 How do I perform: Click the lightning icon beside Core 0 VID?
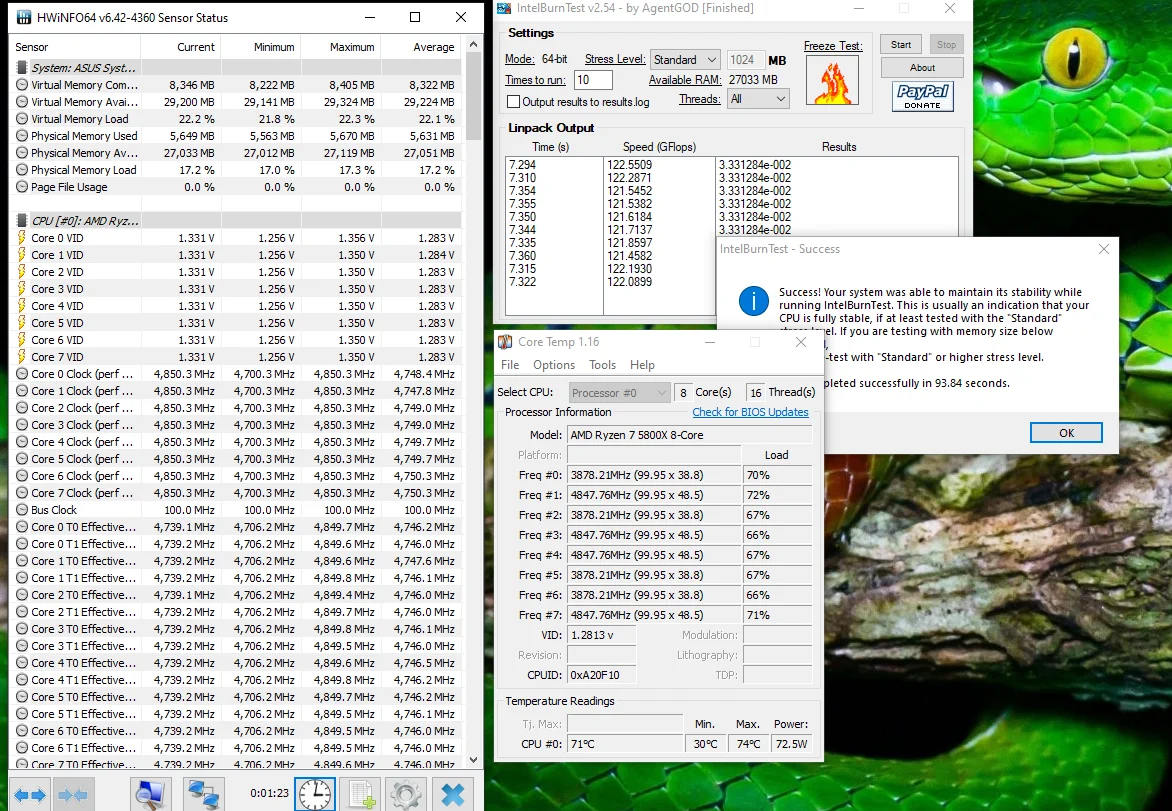(x=22, y=238)
